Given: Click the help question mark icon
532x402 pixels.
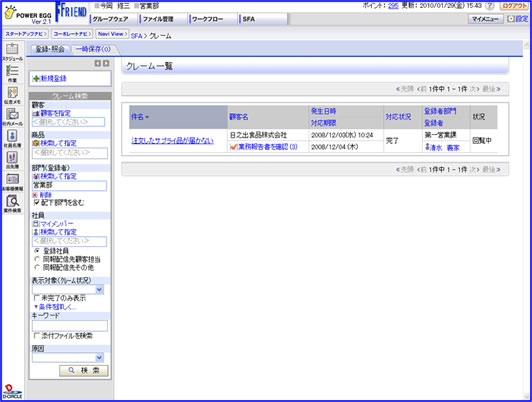Looking at the screenshot, I should (490, 6).
